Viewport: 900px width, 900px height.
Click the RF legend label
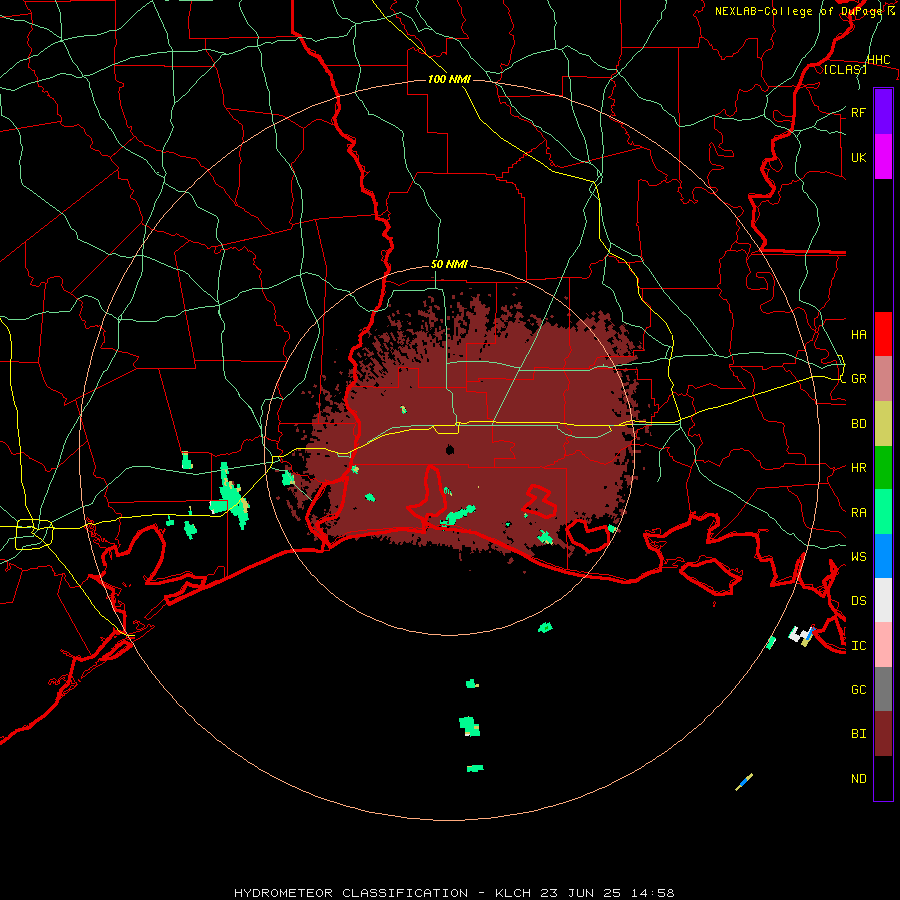pyautogui.click(x=859, y=112)
